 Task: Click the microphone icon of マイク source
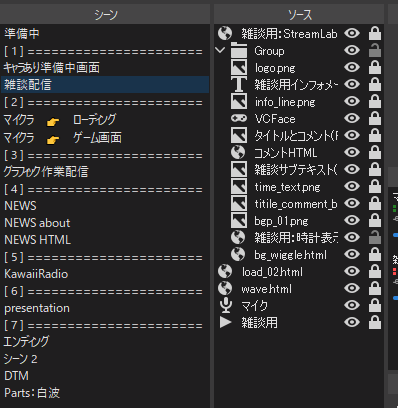[x=226, y=305]
